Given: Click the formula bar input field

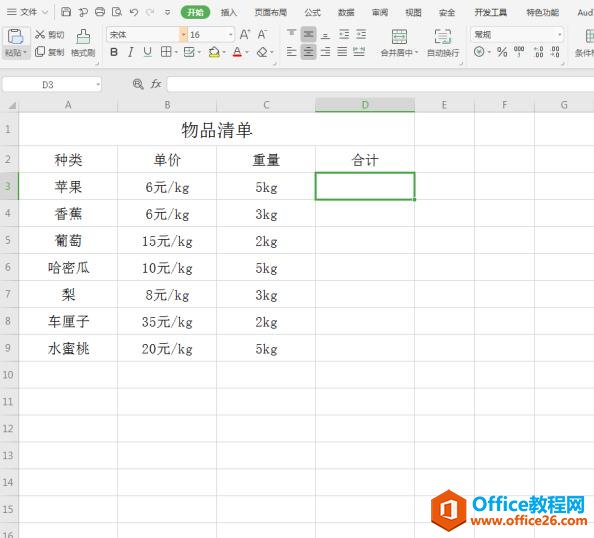Looking at the screenshot, I should (x=380, y=84).
